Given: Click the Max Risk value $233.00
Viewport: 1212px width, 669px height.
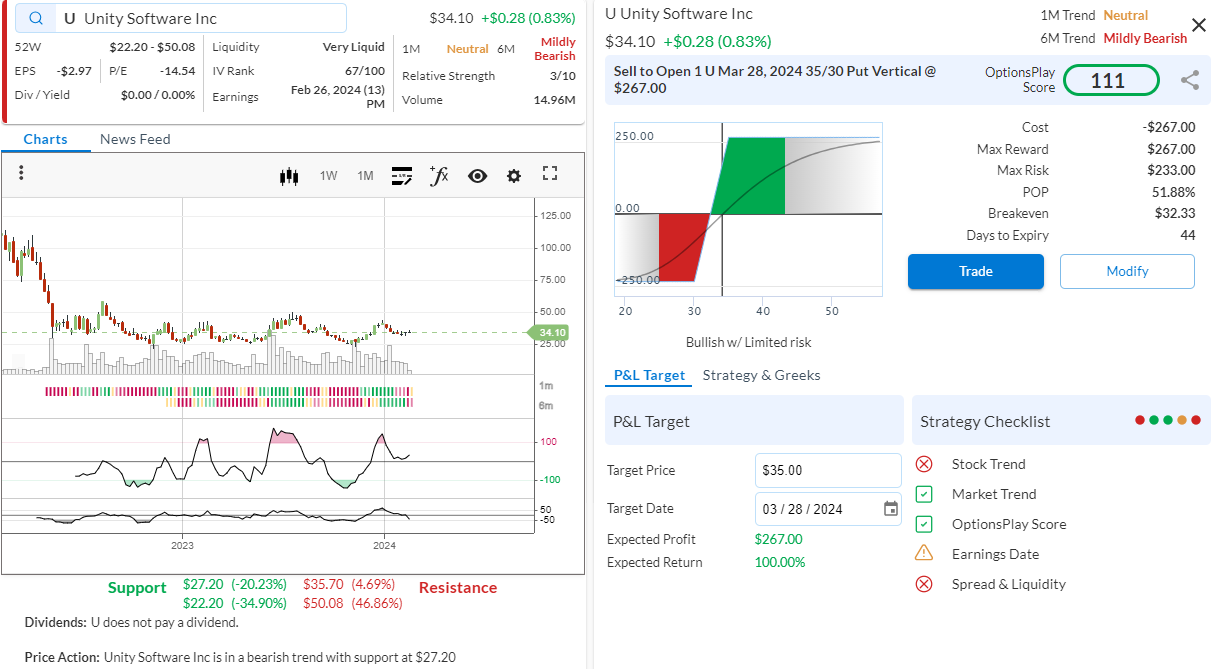Looking at the screenshot, I should click(1170, 170).
